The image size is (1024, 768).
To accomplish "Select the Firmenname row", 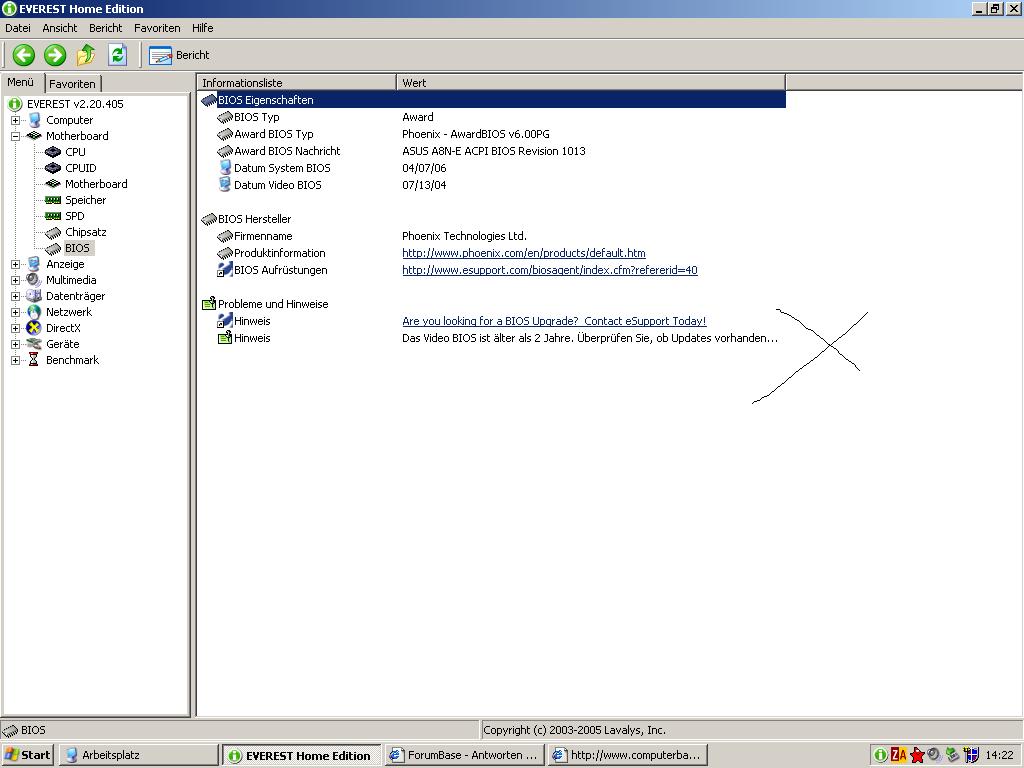I will tap(492, 236).
